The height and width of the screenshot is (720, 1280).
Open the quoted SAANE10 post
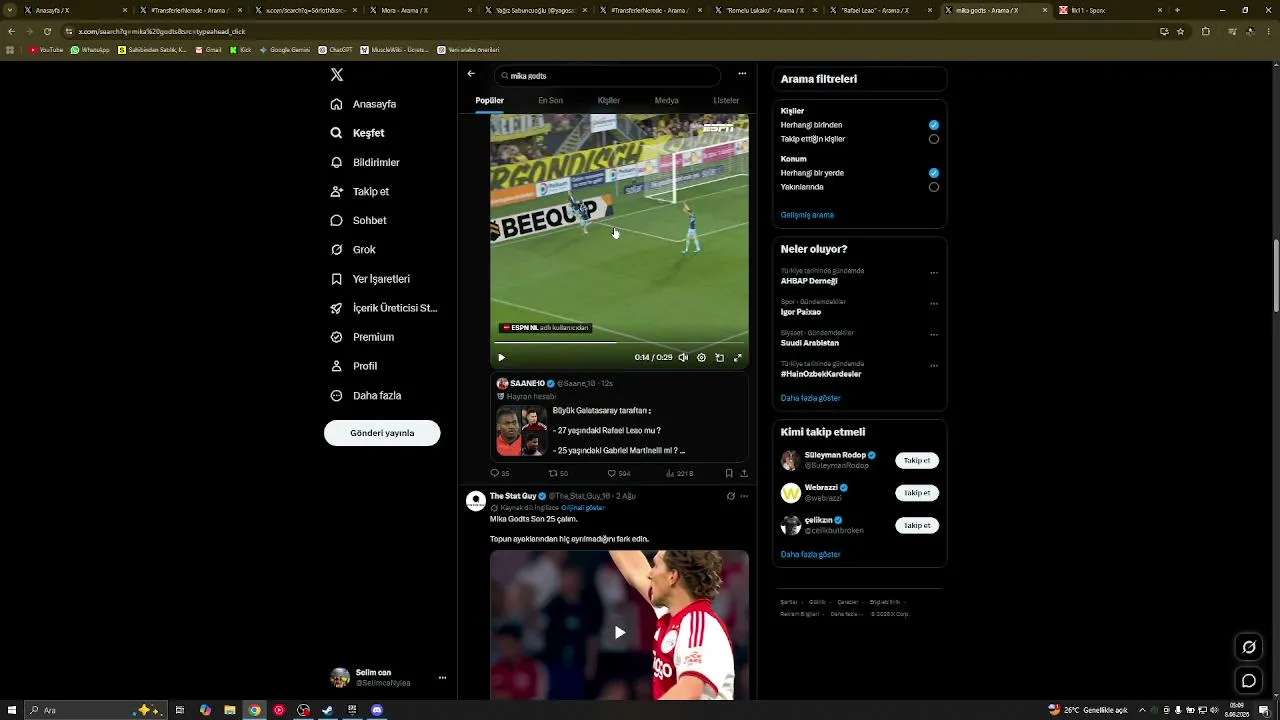click(x=619, y=418)
